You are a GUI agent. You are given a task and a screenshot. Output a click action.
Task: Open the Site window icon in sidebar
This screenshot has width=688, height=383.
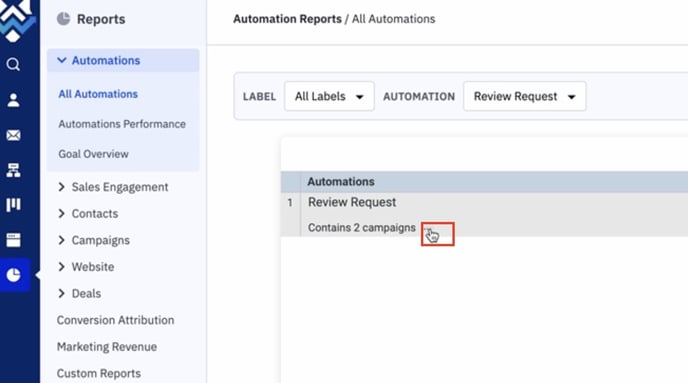(x=13, y=240)
